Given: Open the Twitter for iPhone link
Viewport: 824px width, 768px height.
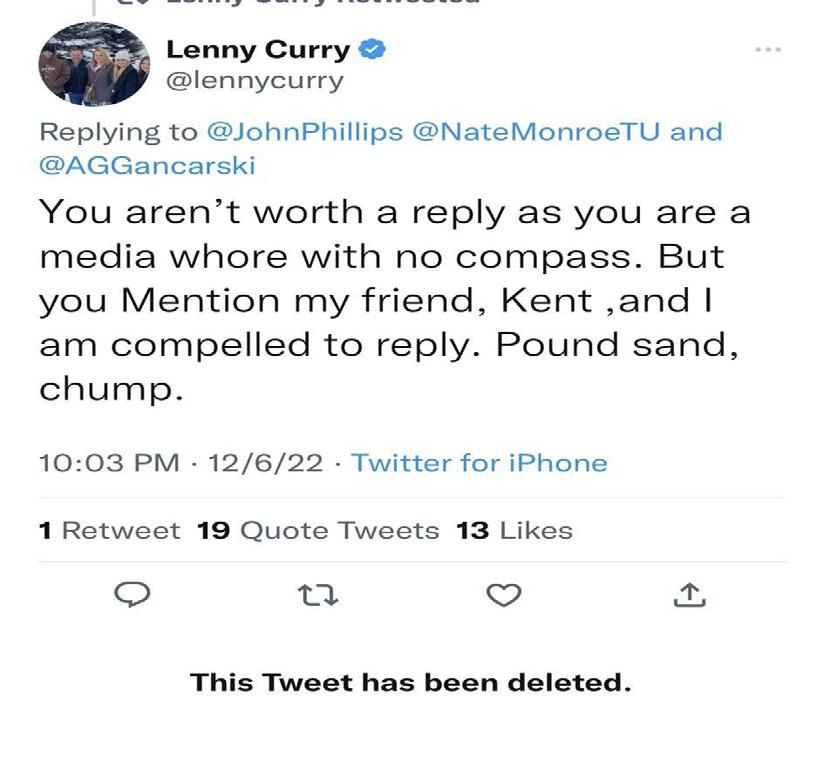Looking at the screenshot, I should click(x=479, y=463).
